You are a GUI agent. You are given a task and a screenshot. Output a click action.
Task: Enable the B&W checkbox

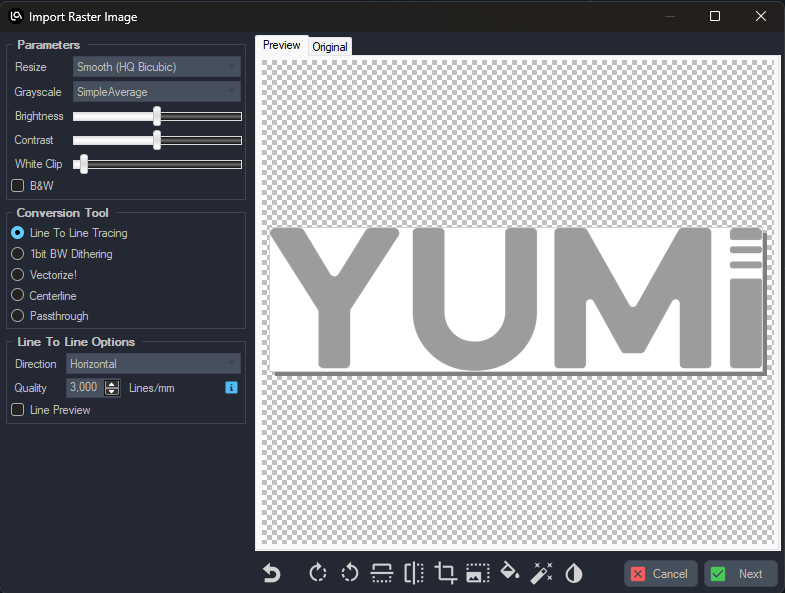click(x=18, y=186)
